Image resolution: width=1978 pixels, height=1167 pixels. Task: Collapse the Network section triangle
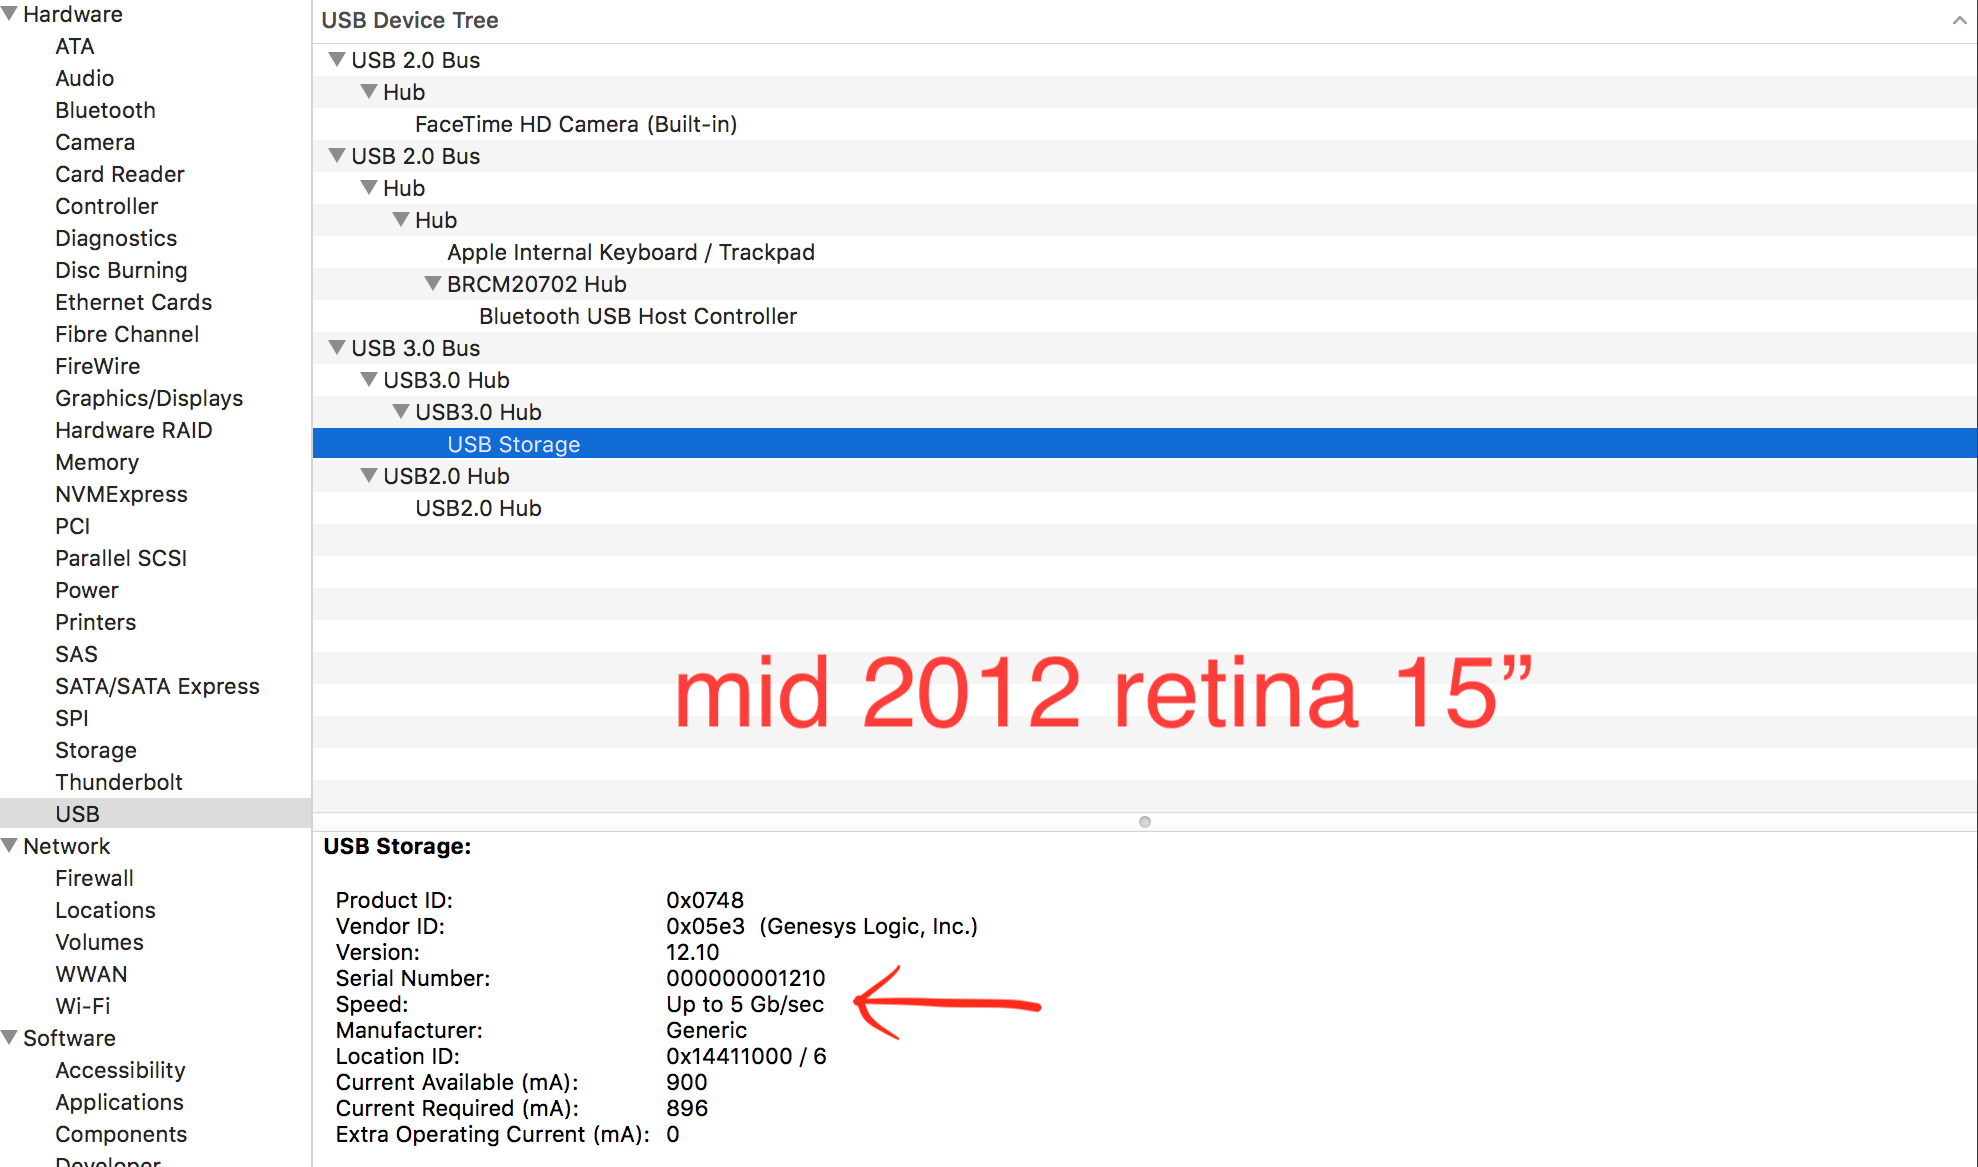(x=10, y=846)
